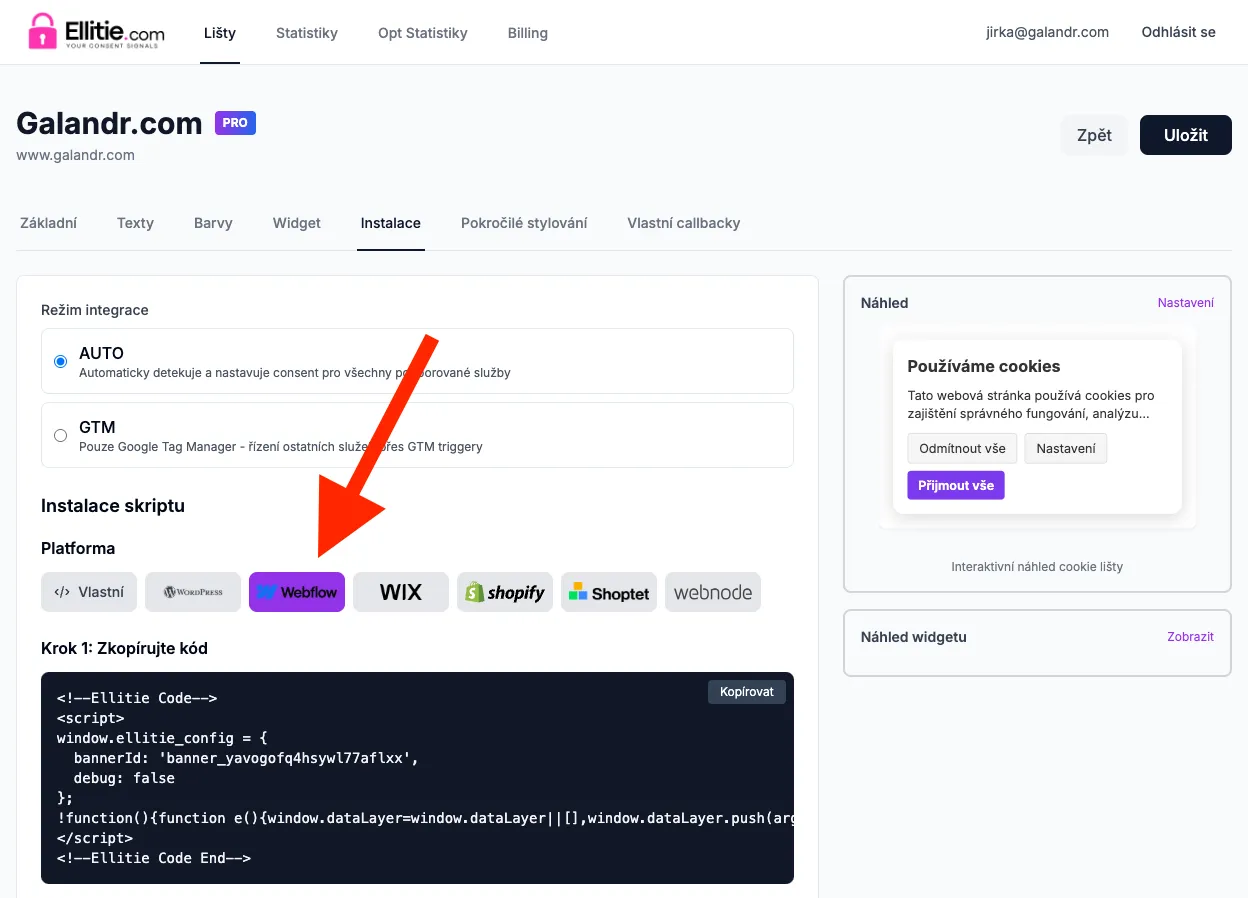Select the AUTO integration mode
Image resolution: width=1248 pixels, height=898 pixels.
(x=60, y=361)
